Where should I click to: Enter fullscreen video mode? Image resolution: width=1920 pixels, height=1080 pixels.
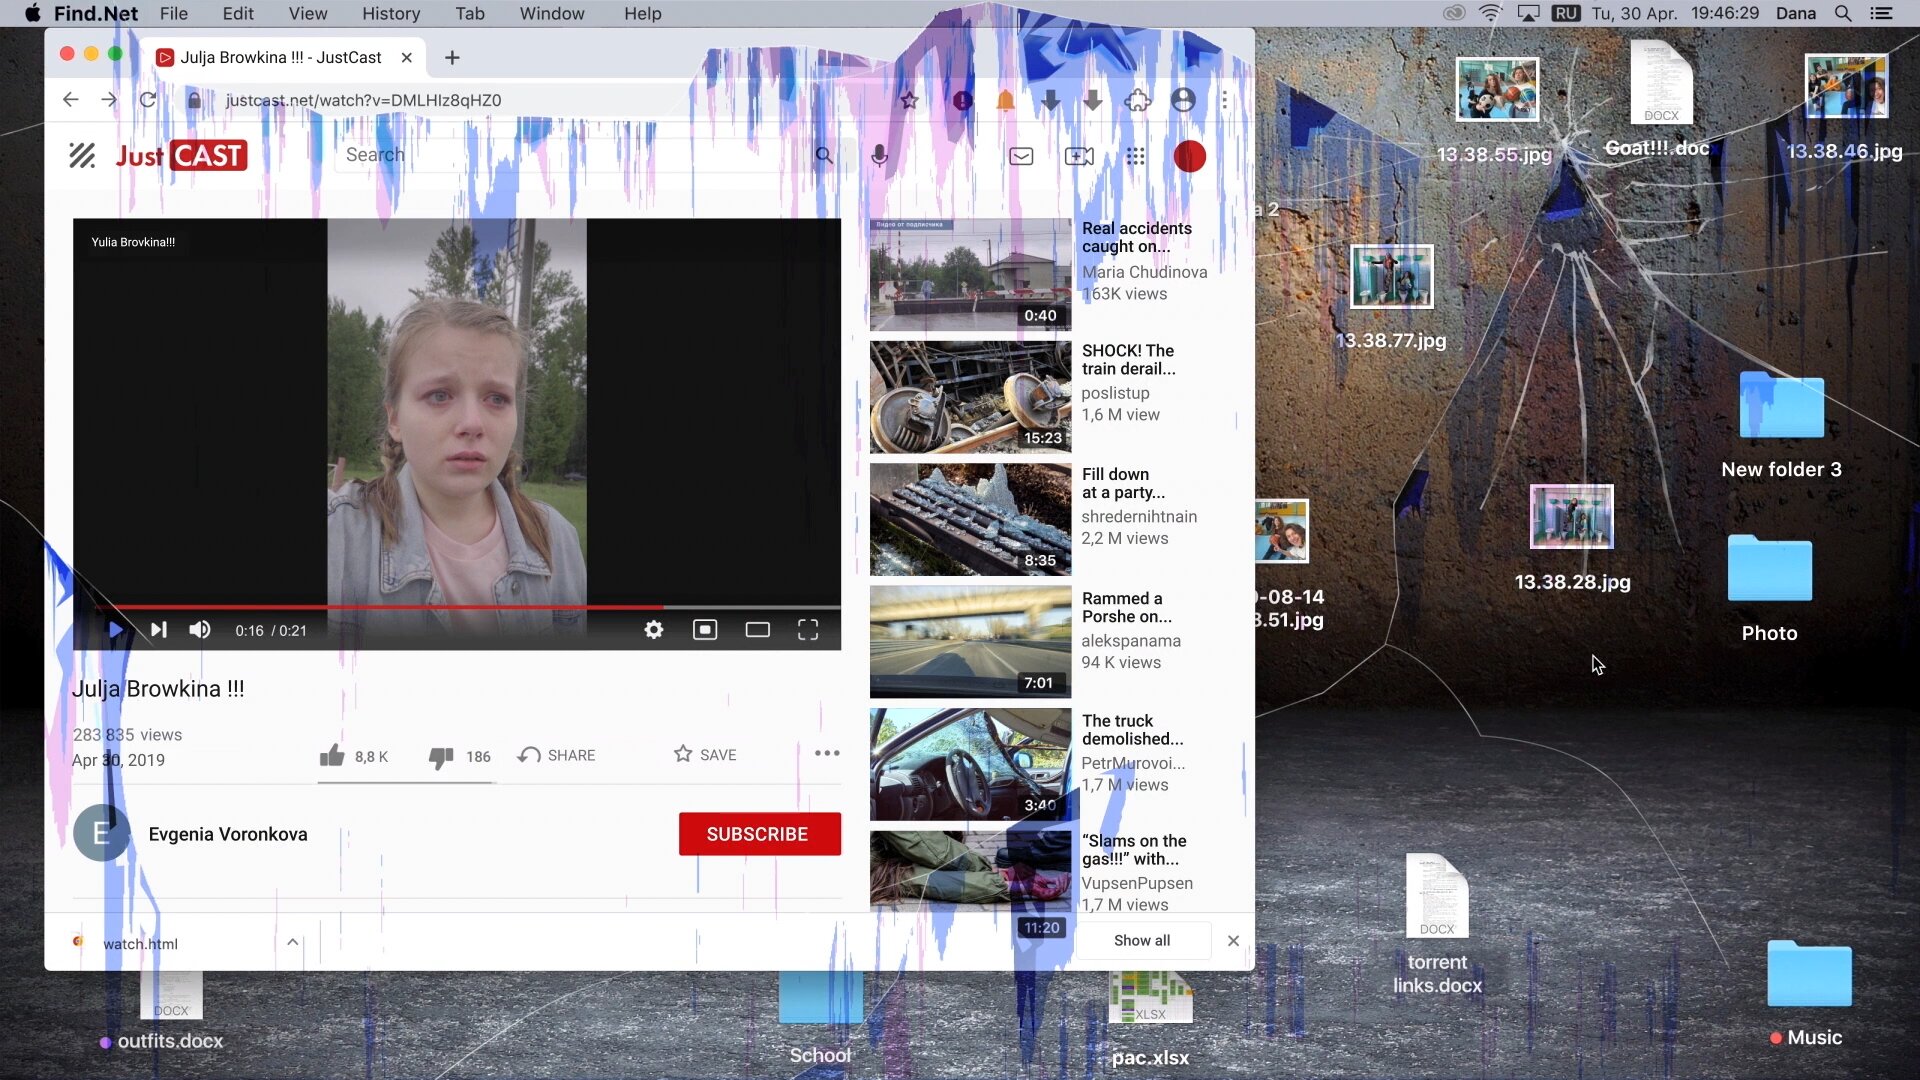(x=808, y=630)
